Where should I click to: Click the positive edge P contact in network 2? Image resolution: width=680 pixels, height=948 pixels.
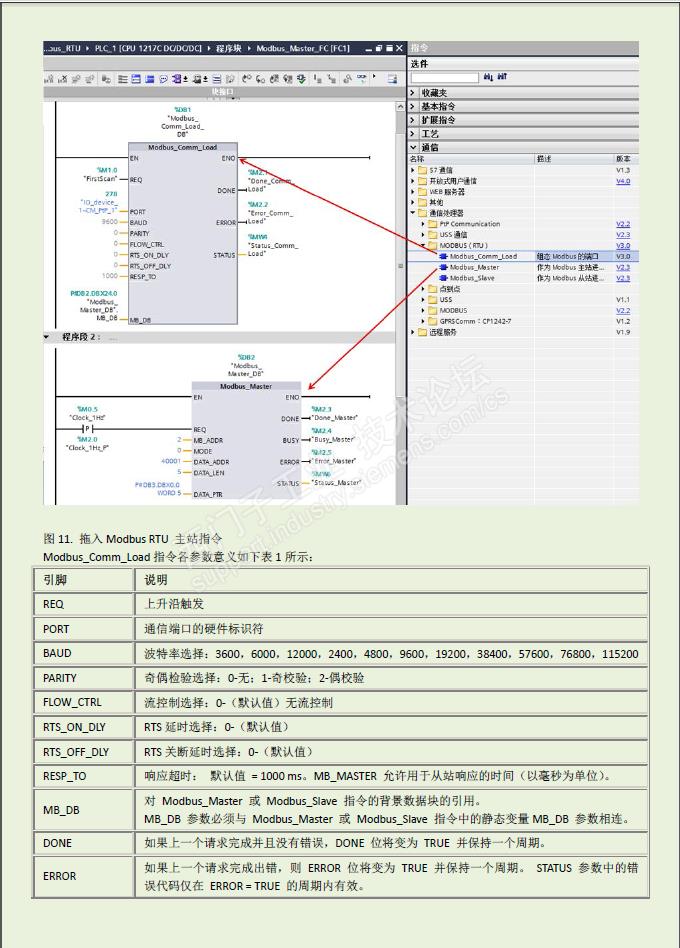87,429
